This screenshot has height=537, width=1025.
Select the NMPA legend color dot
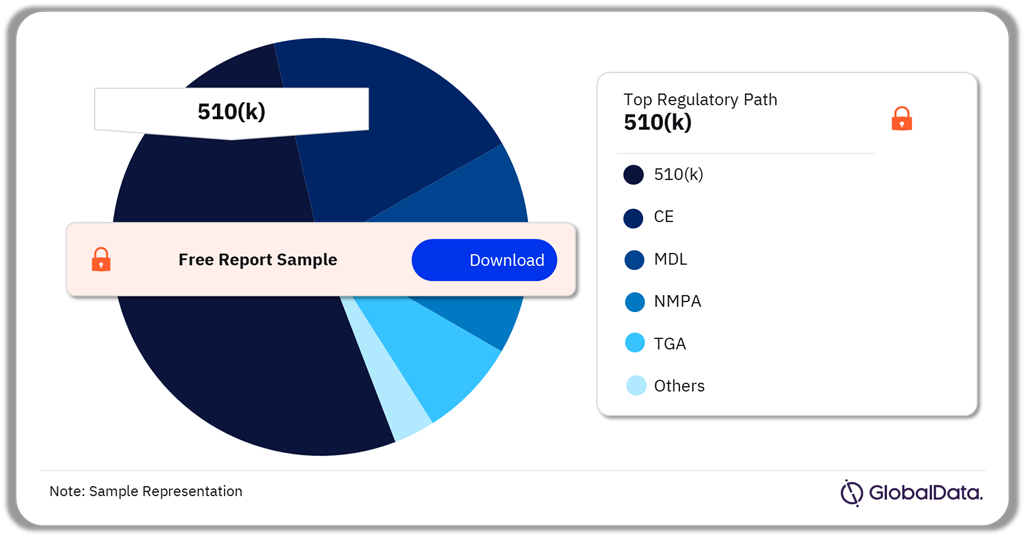(x=635, y=302)
